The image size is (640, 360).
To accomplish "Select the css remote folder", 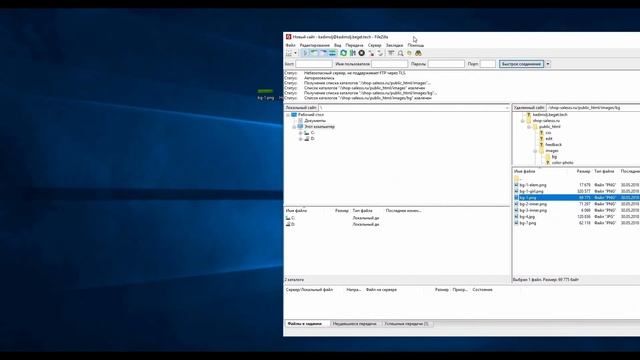I will pos(548,133).
